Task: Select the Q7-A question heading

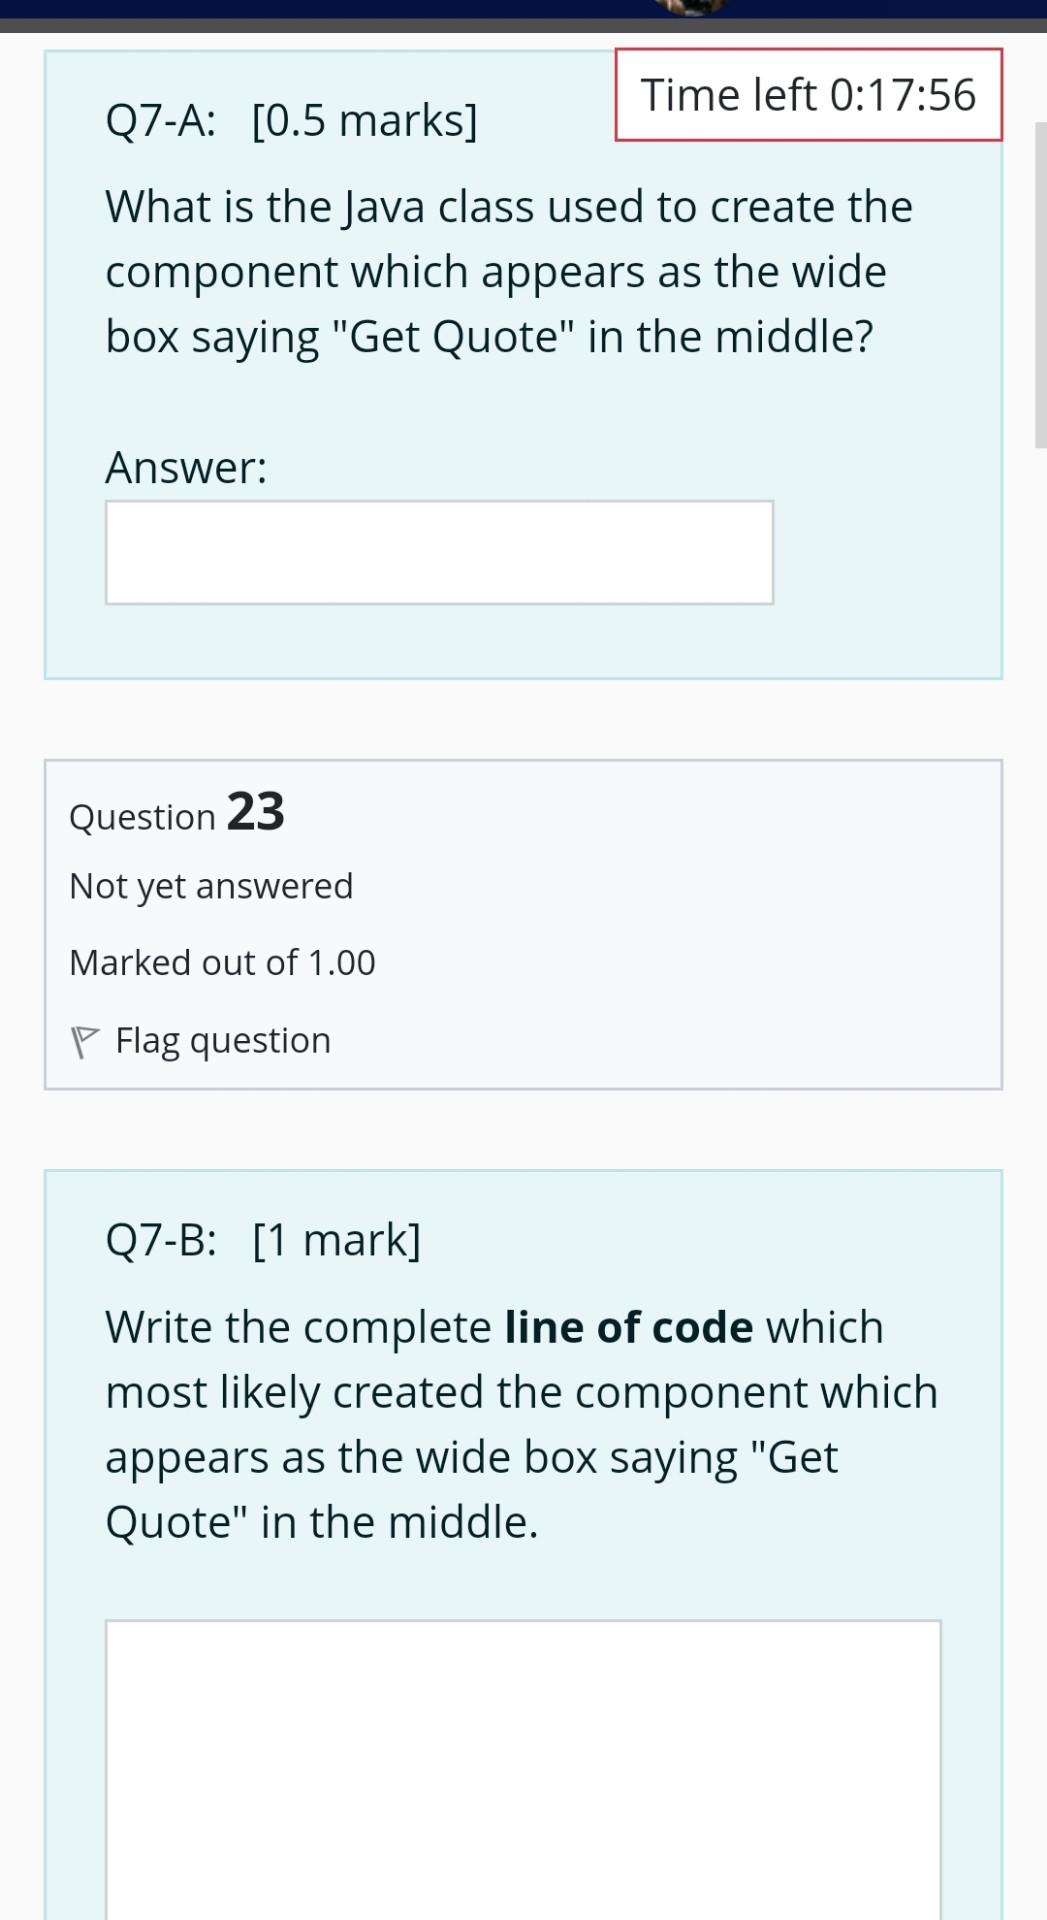Action: (292, 119)
